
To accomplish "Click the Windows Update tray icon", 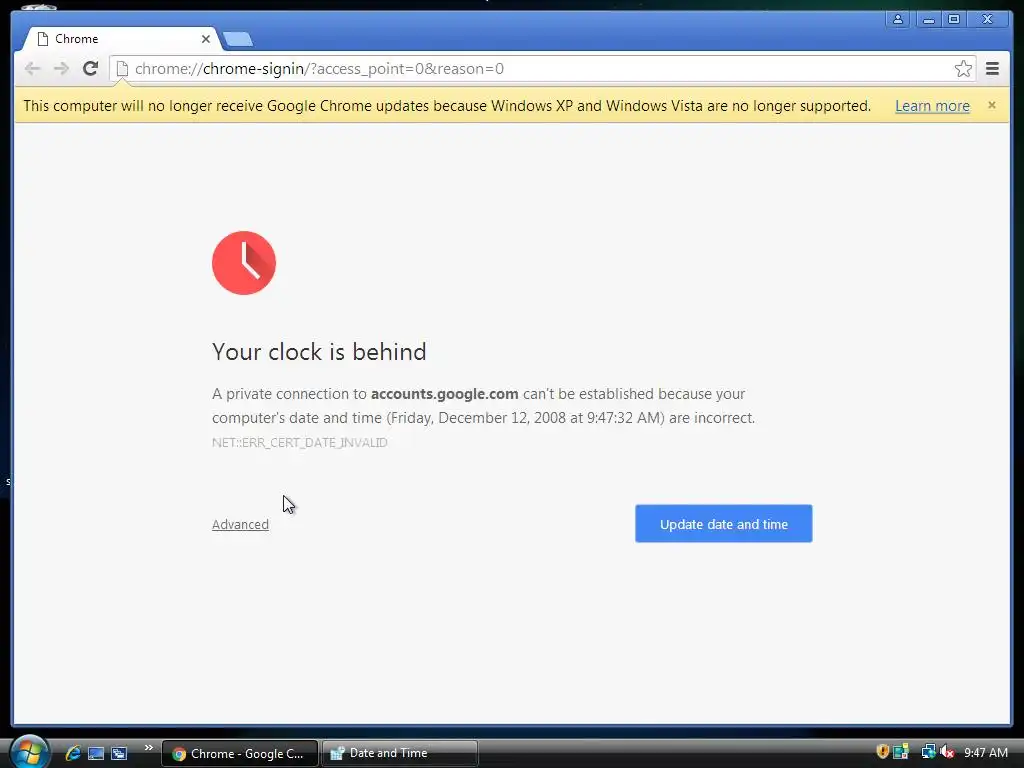I will pyautogui.click(x=901, y=752).
